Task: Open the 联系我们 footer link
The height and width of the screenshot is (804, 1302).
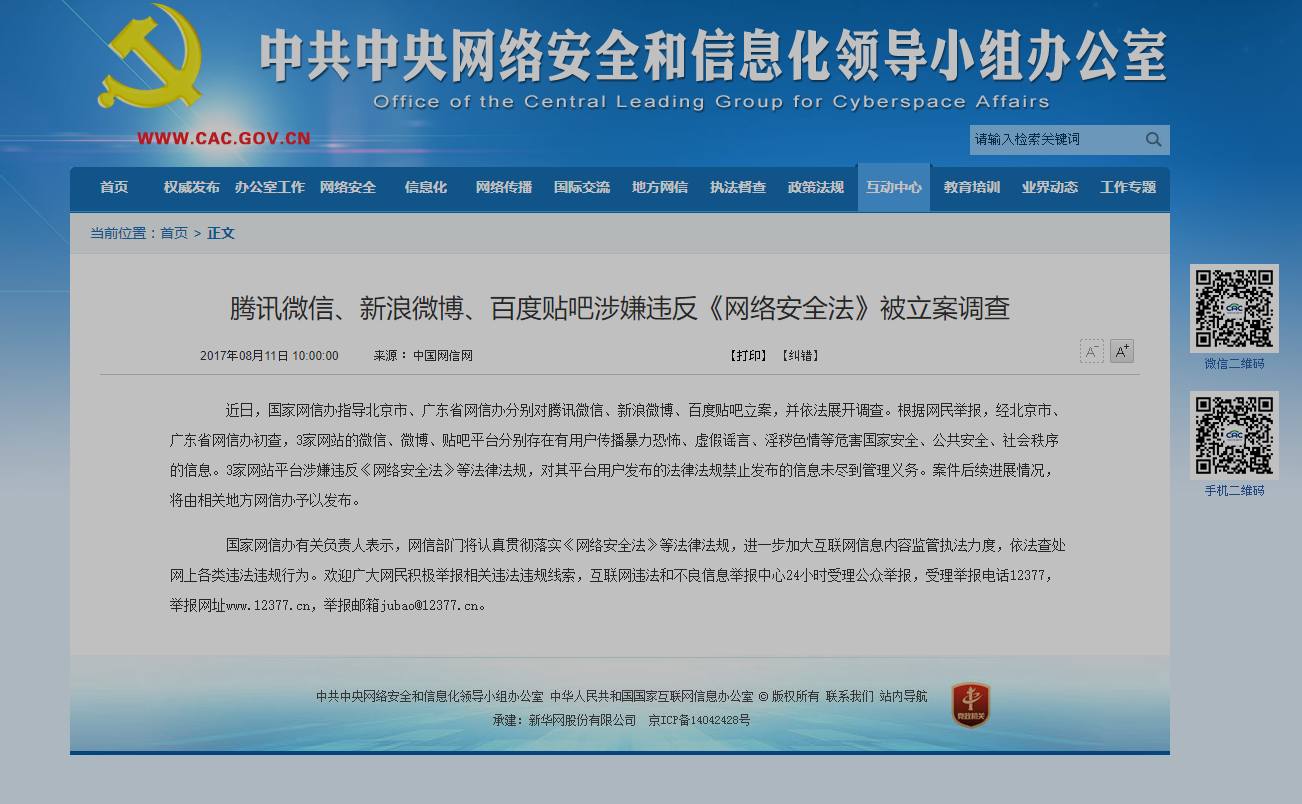Action: point(849,697)
